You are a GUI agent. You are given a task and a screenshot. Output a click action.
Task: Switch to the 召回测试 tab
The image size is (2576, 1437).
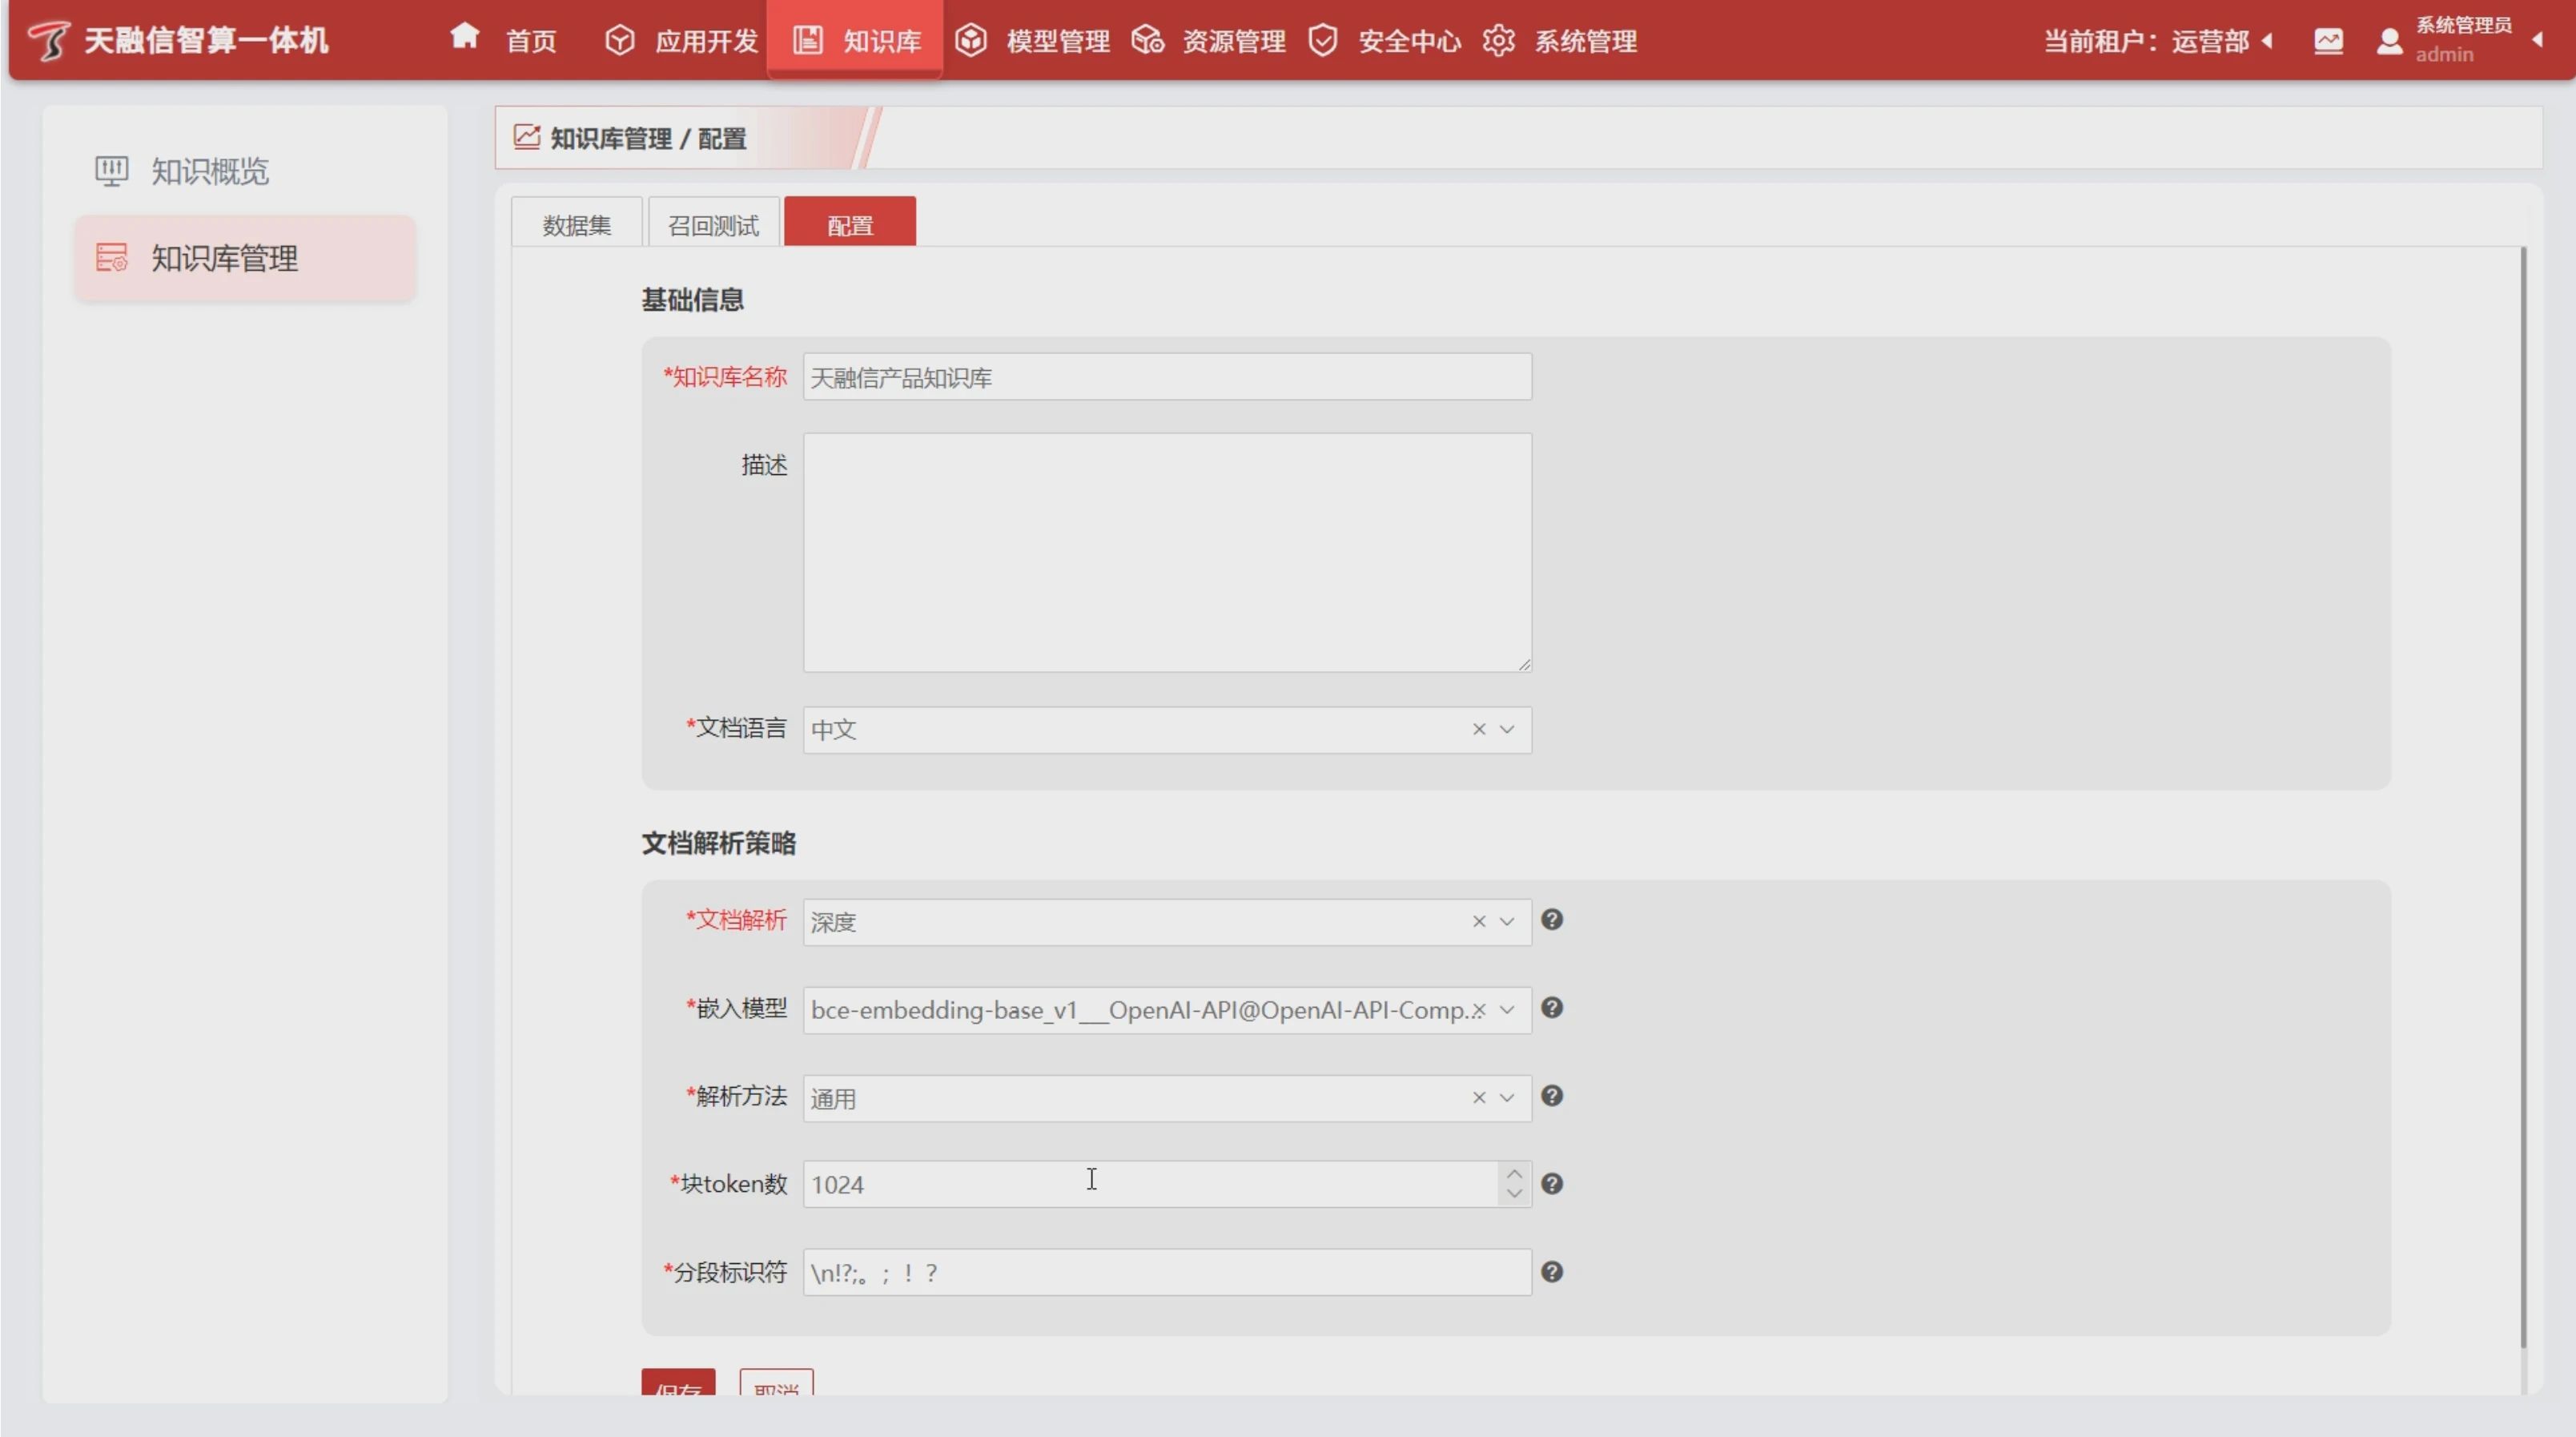coord(713,225)
